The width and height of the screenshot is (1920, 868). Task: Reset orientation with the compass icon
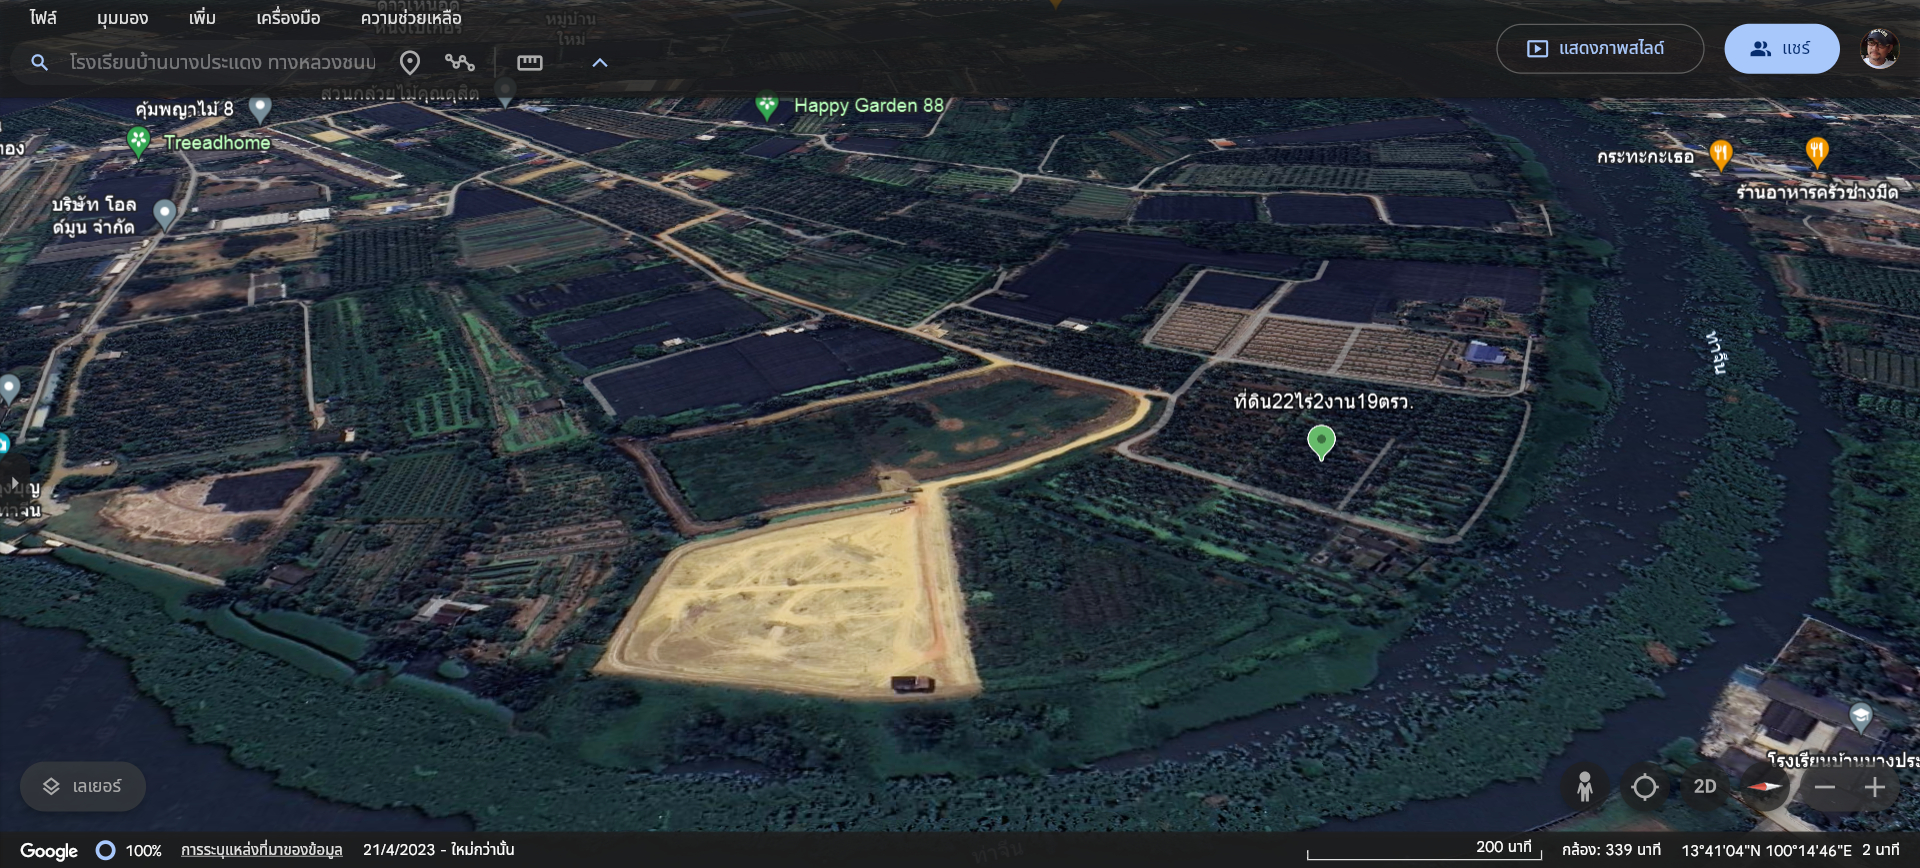click(x=1765, y=787)
